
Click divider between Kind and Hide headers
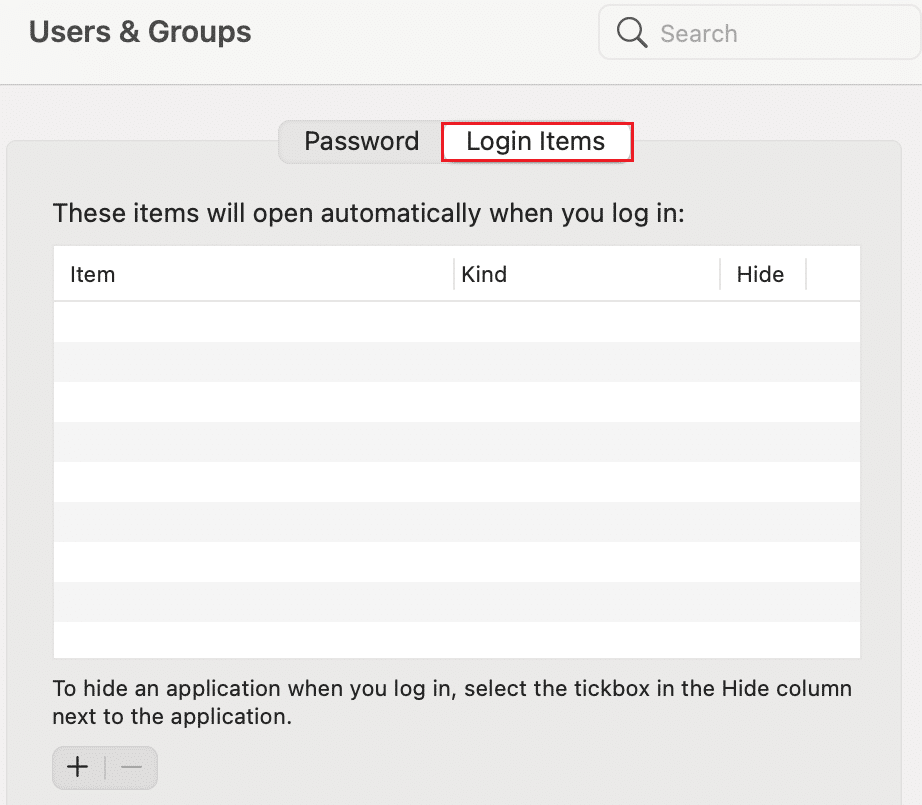720,274
